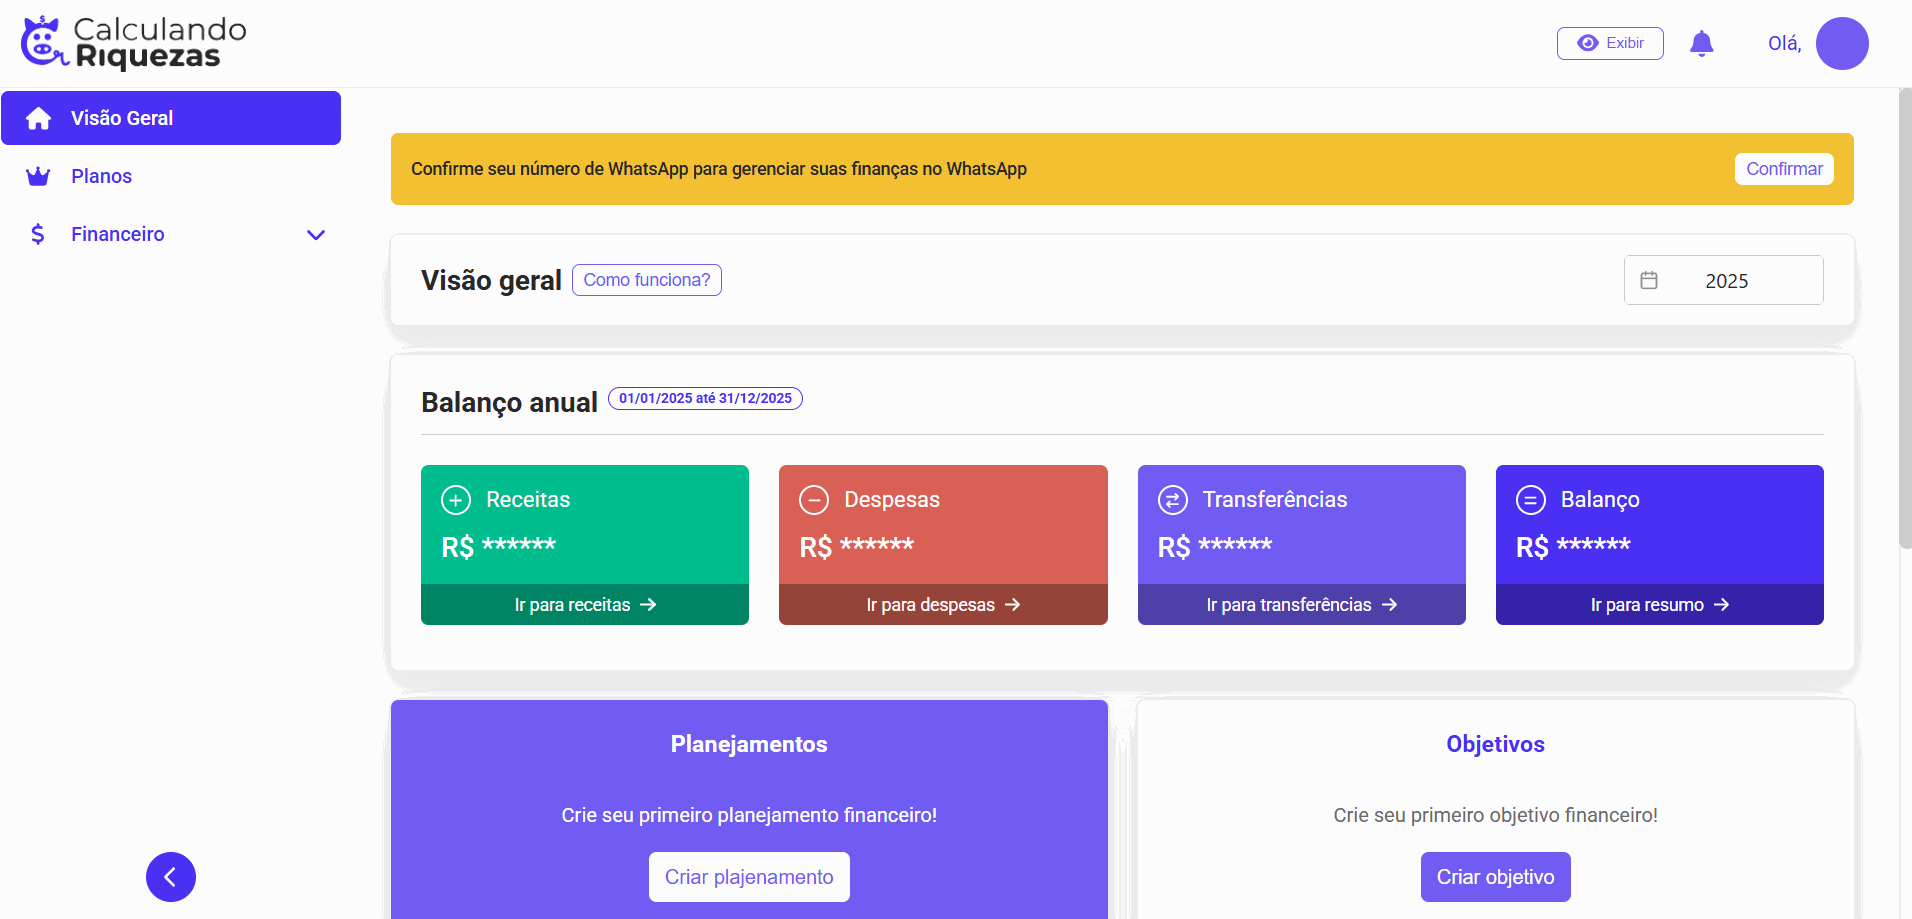Click 'Crie seu primeiro objetivo financeiro!' text

coord(1496,815)
